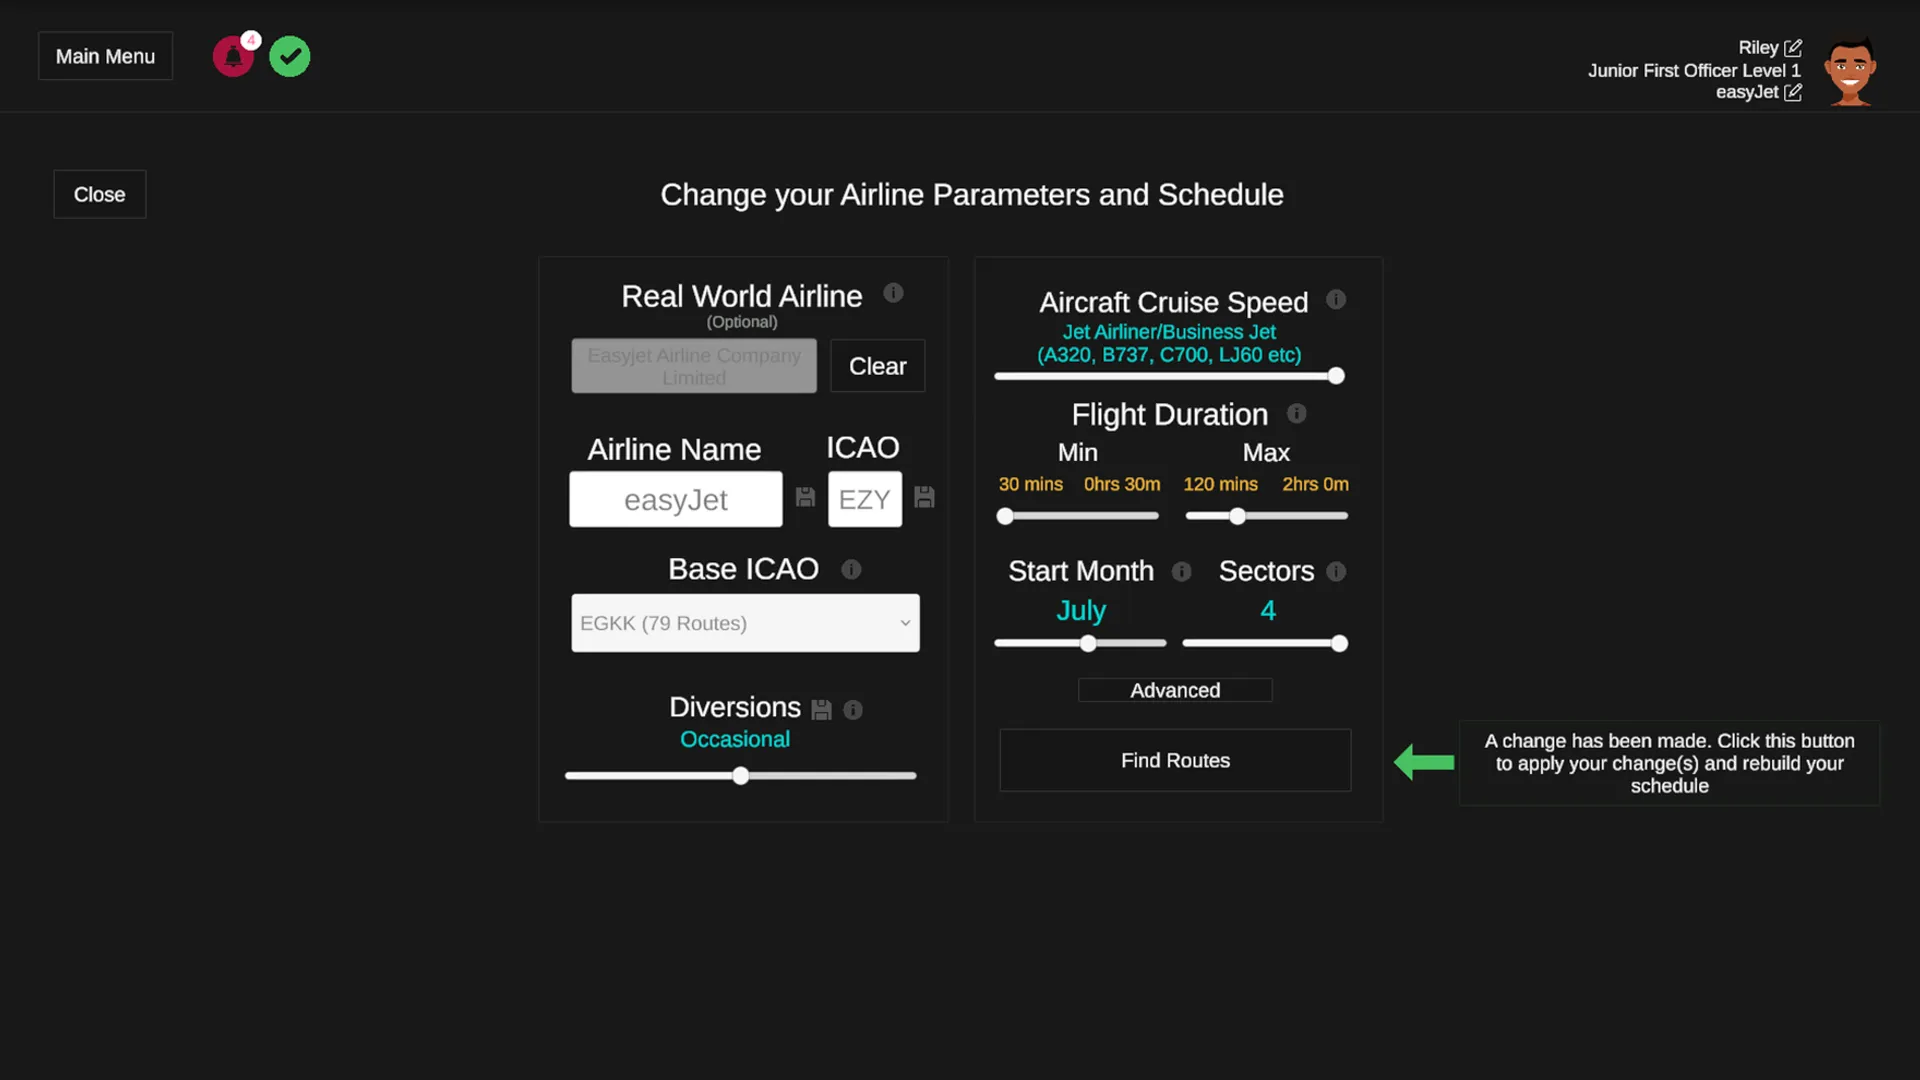
Task: Open the Base ICAO EGKK dropdown
Action: point(745,623)
